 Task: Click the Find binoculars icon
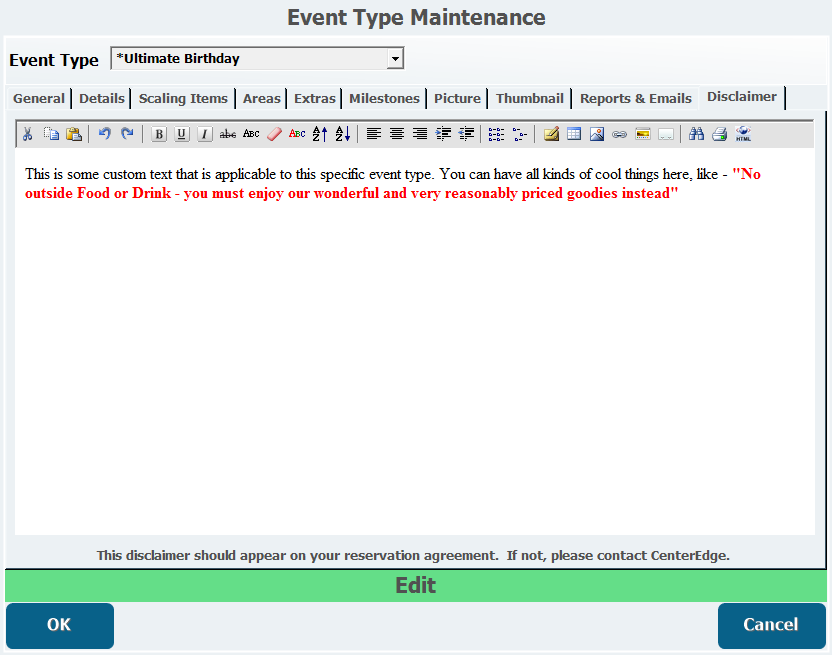point(697,134)
